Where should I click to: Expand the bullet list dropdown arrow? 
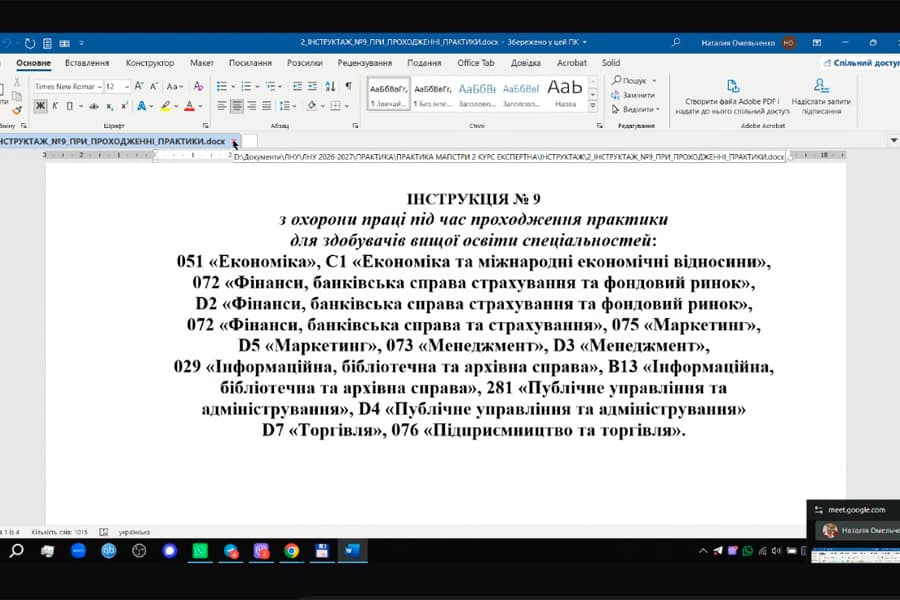pos(233,87)
